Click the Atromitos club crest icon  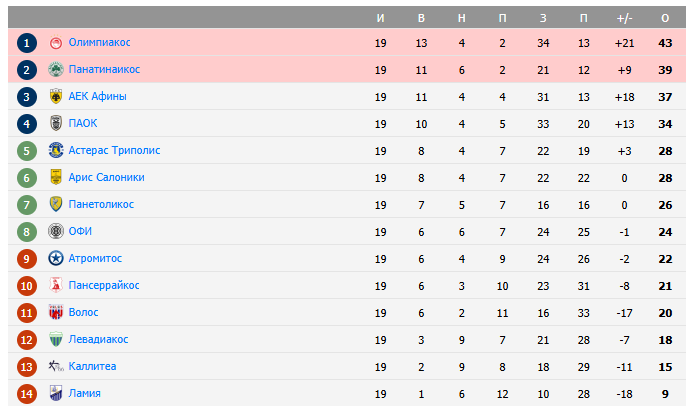(x=56, y=258)
